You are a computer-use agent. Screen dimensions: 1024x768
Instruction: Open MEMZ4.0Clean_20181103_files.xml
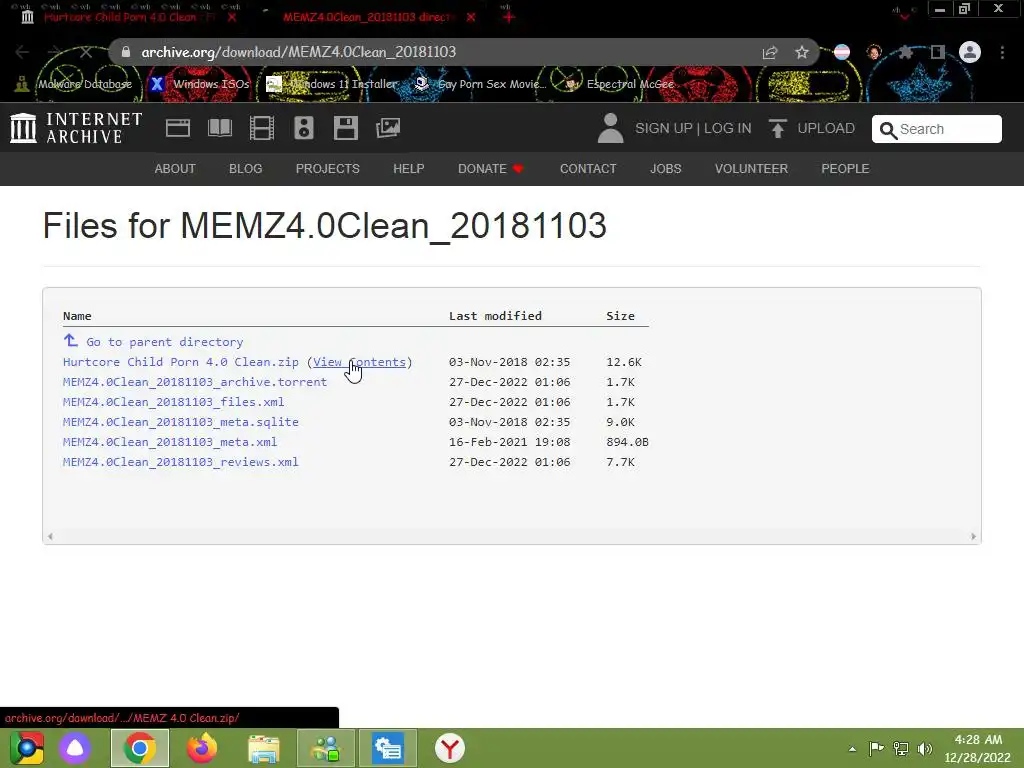(x=173, y=402)
